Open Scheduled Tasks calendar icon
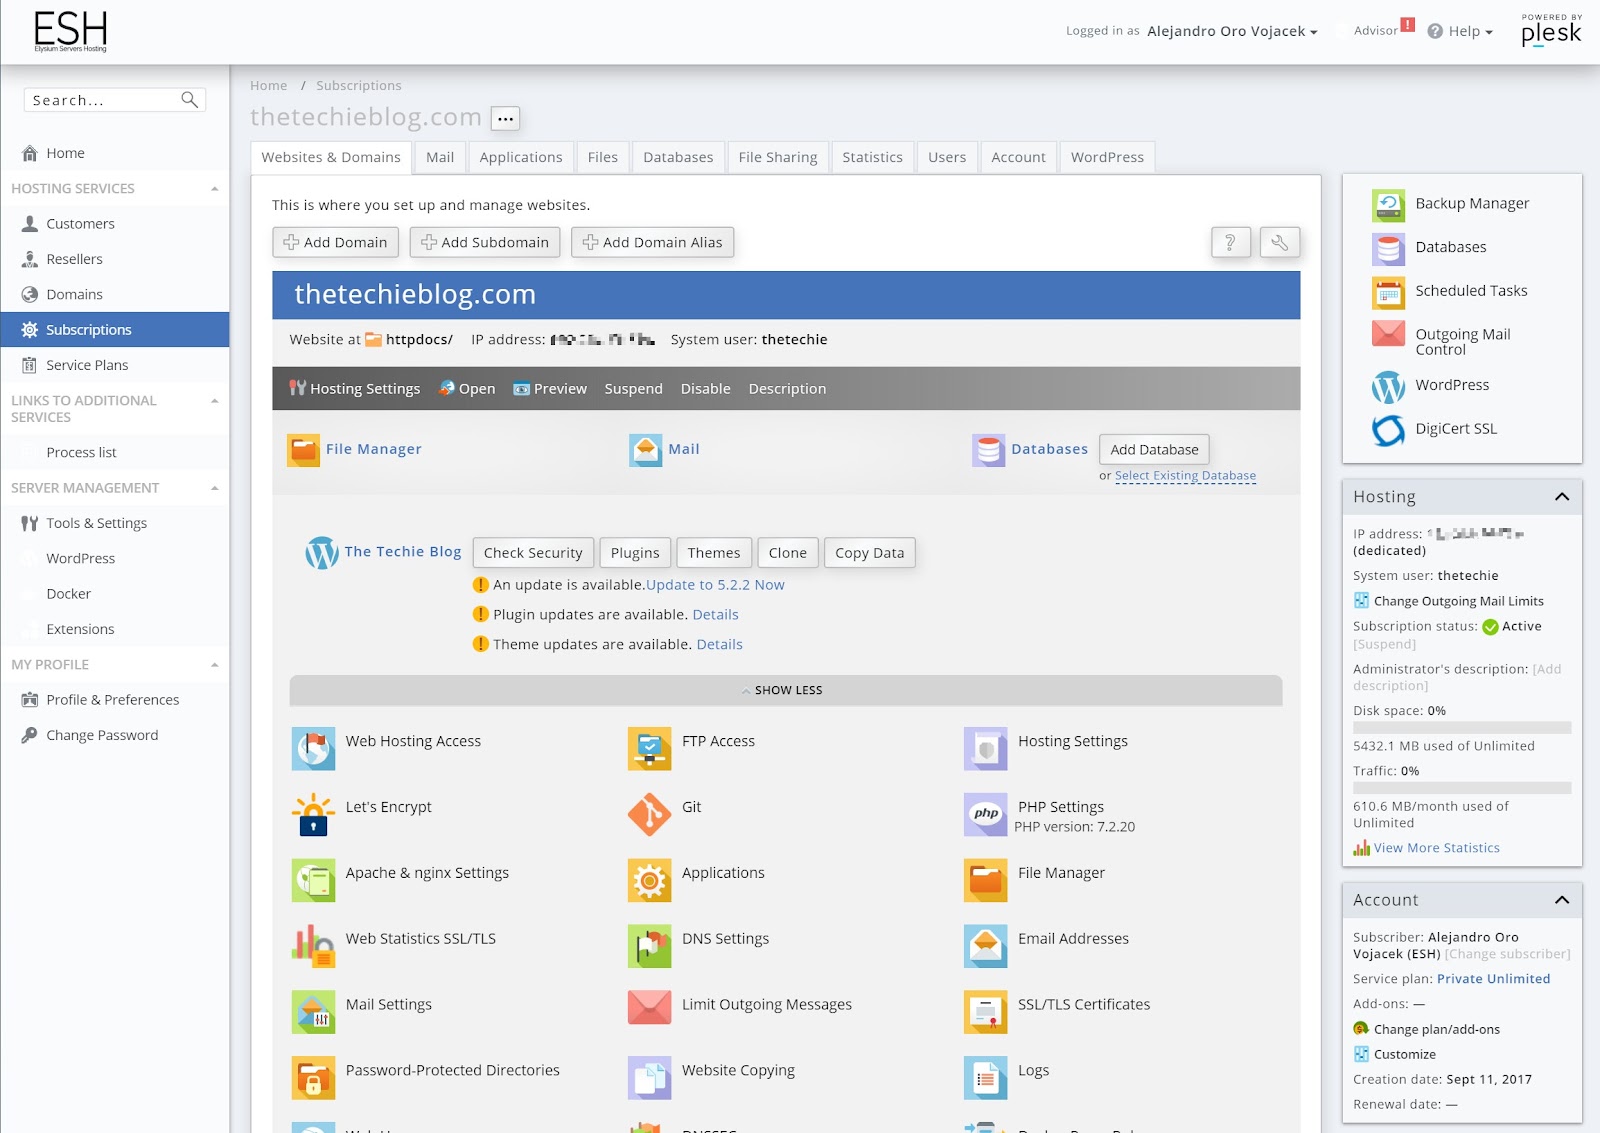1600x1133 pixels. [1388, 292]
